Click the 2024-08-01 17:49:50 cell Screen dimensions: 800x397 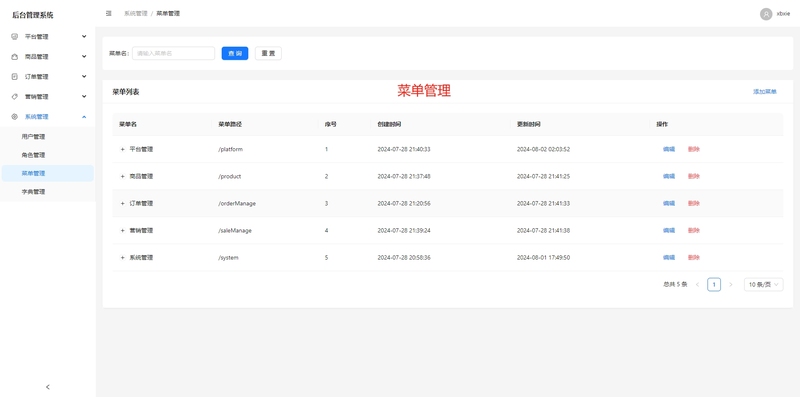(x=543, y=258)
